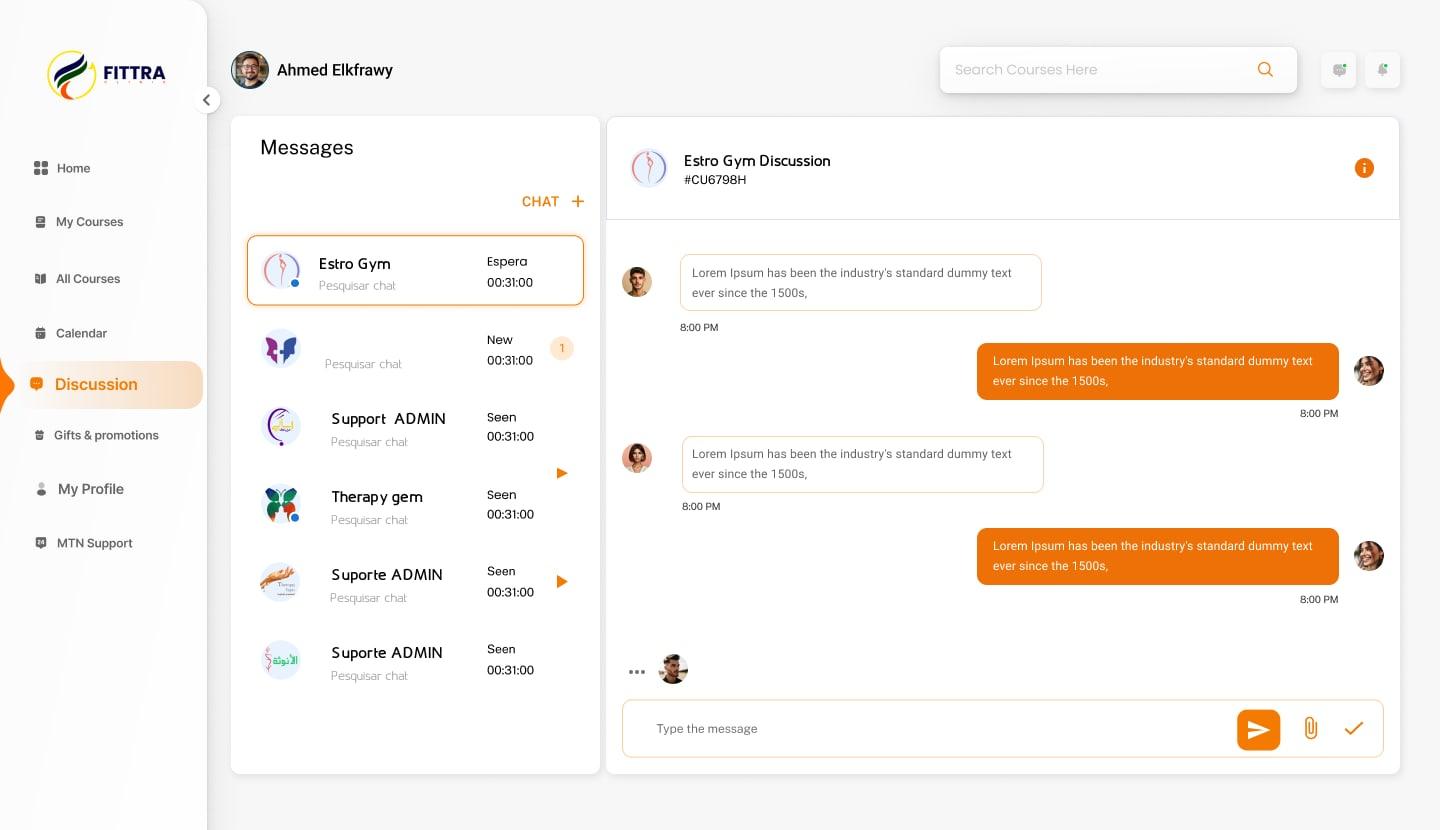Click the CHAT label to start chat
Screen dimensions: 1440x830
[540, 202]
